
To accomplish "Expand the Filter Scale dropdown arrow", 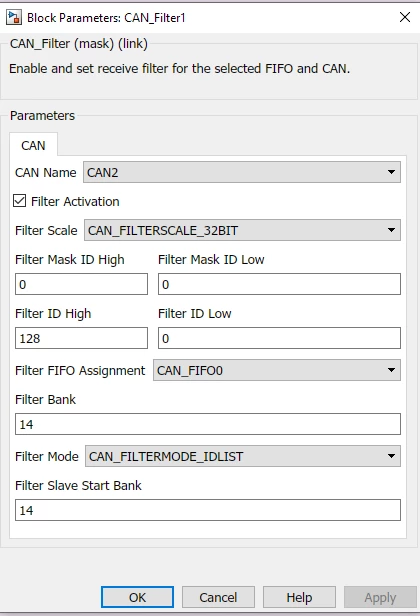I will [x=391, y=230].
